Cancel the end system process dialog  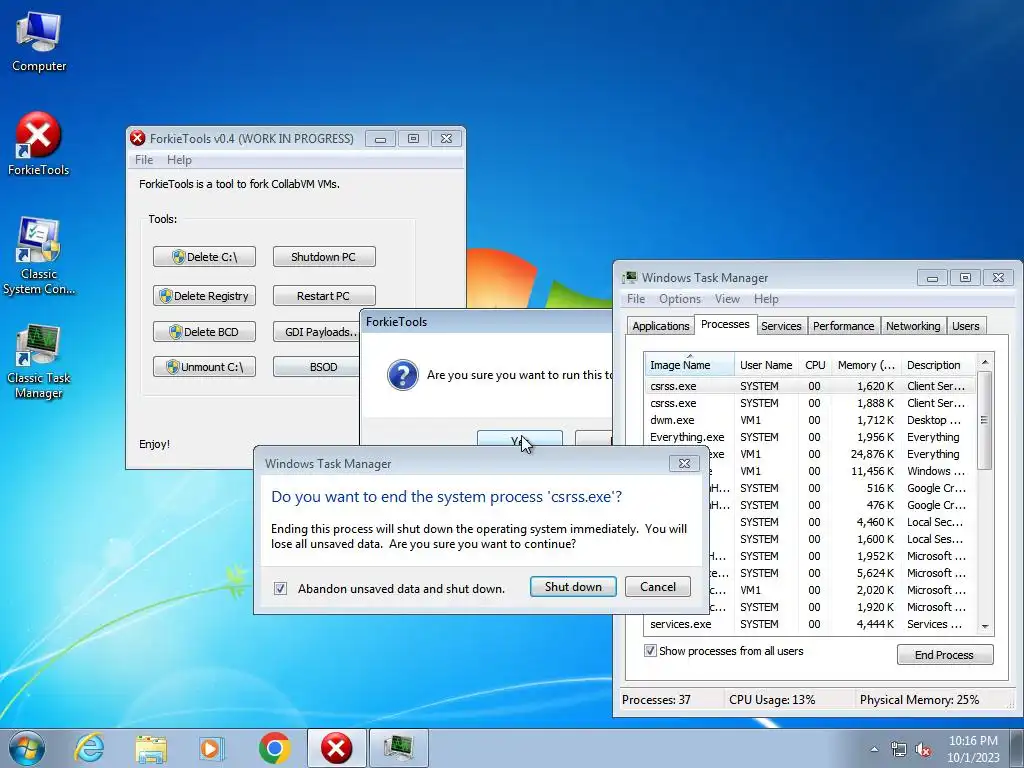658,586
